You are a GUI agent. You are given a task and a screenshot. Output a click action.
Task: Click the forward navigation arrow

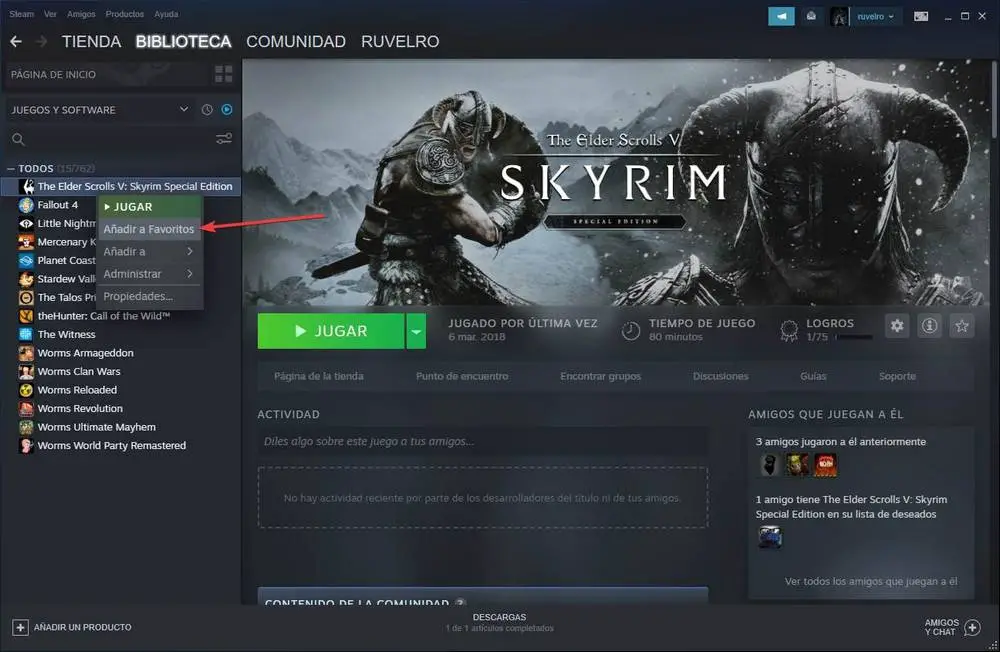tap(41, 41)
